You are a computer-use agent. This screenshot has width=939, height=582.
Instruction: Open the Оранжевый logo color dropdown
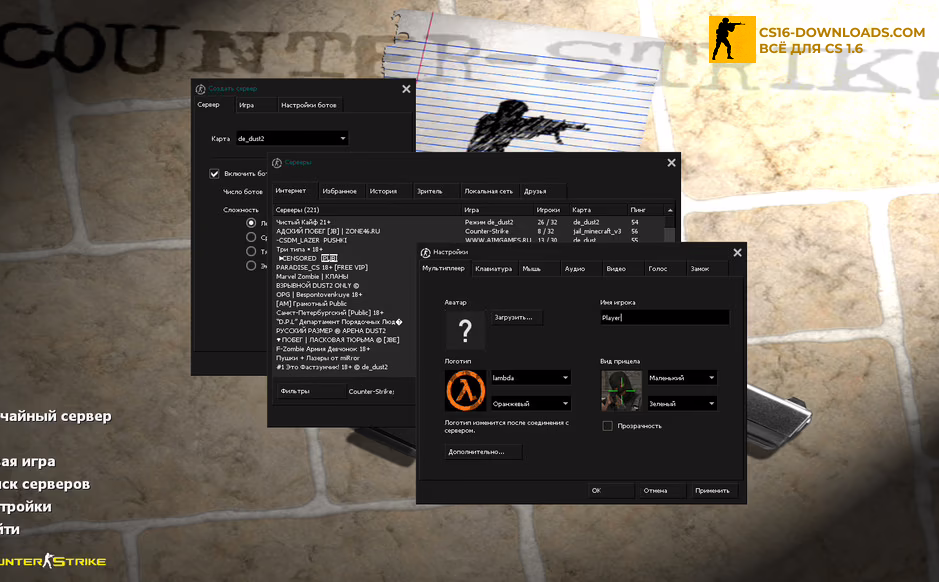(x=531, y=404)
